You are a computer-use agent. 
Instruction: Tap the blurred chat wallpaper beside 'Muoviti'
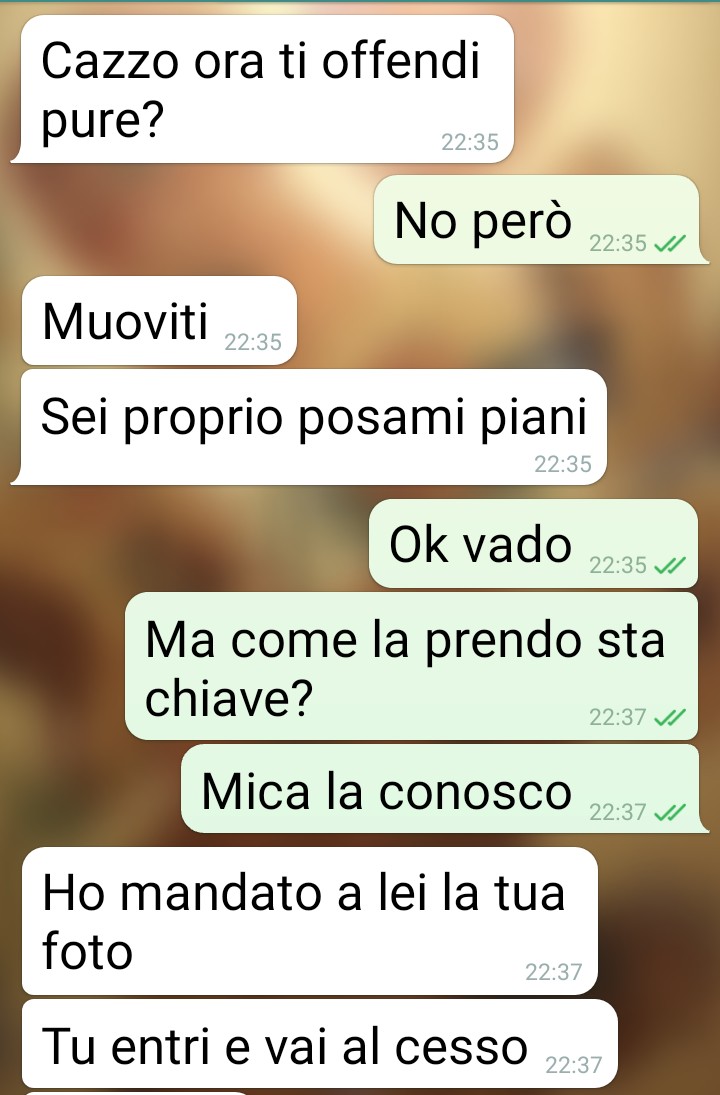click(x=503, y=321)
